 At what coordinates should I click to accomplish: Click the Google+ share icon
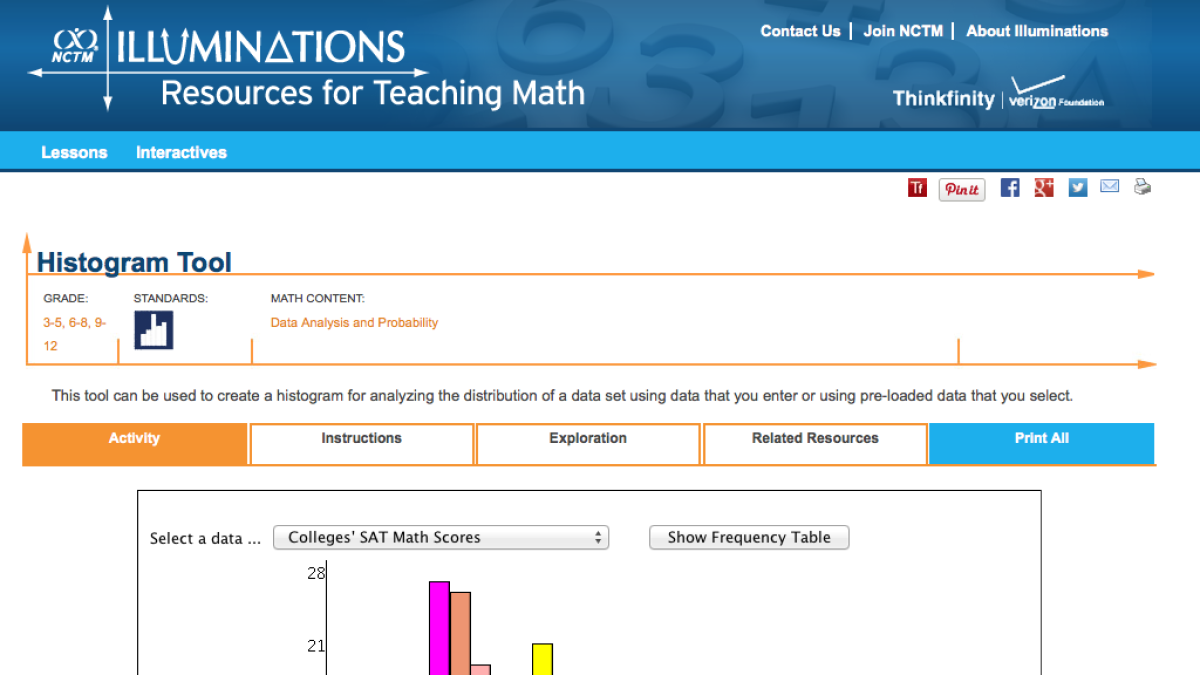(x=1043, y=187)
